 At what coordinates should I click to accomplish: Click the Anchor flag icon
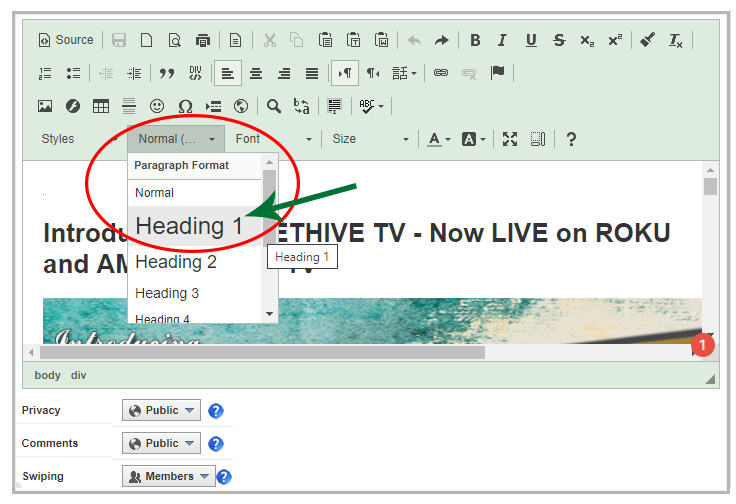pos(497,73)
